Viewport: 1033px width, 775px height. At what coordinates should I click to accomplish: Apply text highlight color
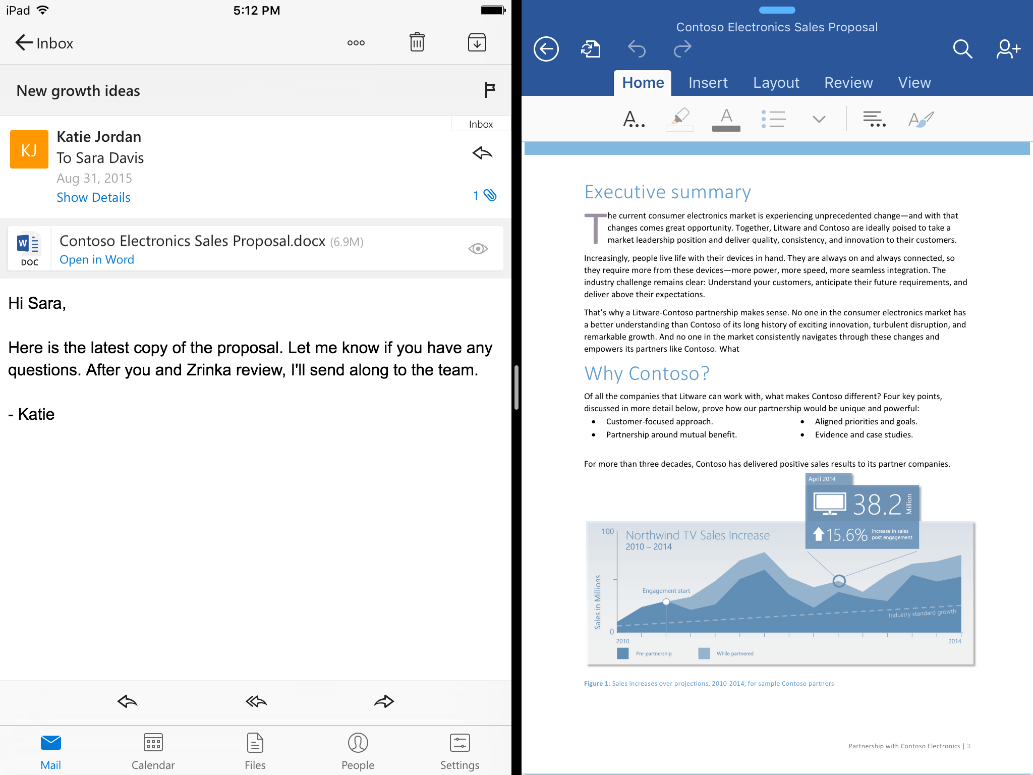(680, 119)
